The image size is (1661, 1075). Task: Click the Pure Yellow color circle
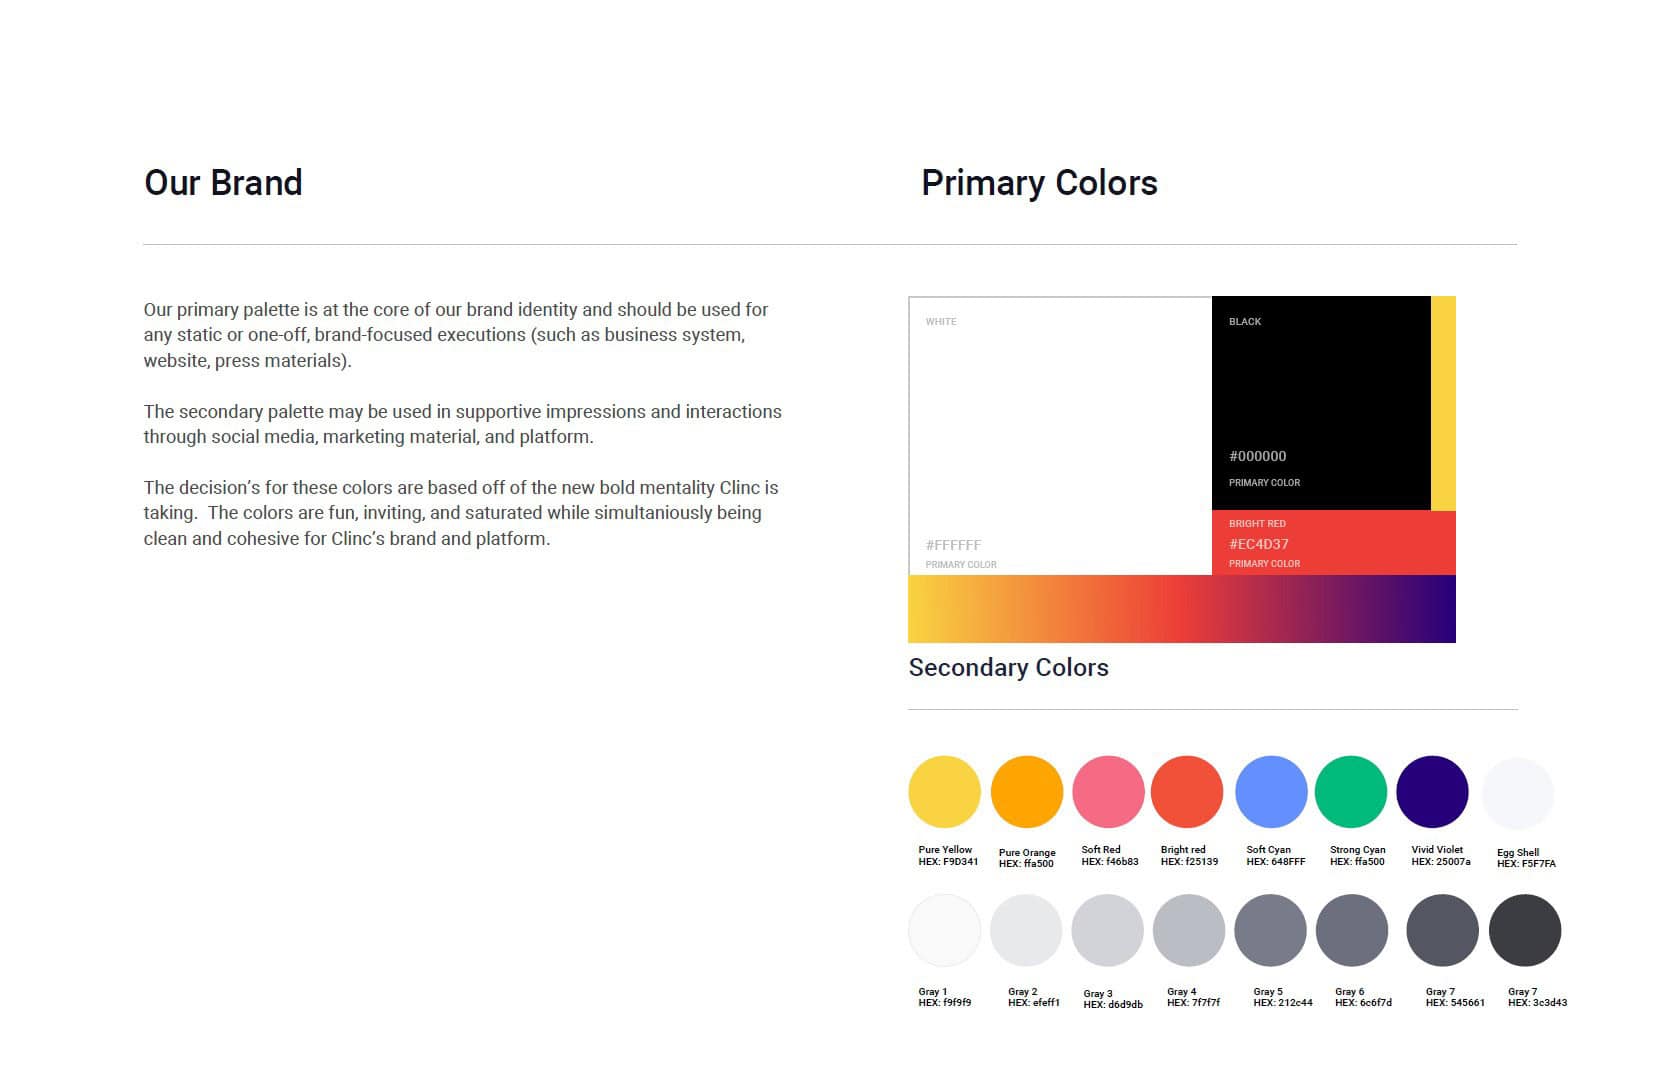[944, 792]
